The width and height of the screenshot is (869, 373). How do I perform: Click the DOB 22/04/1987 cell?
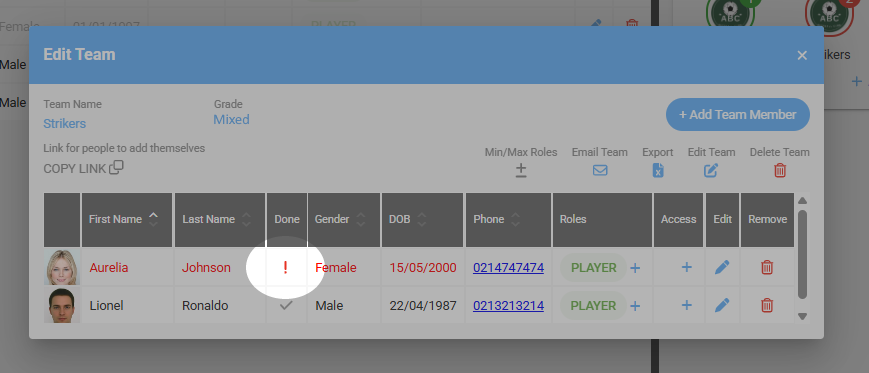point(423,305)
